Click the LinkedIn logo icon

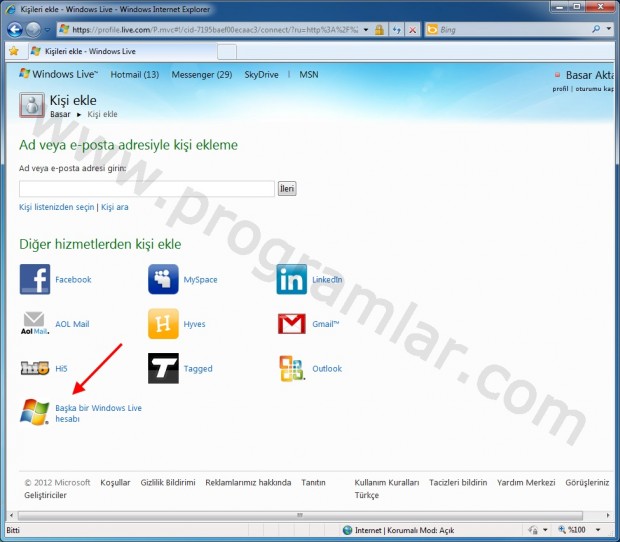(x=292, y=279)
